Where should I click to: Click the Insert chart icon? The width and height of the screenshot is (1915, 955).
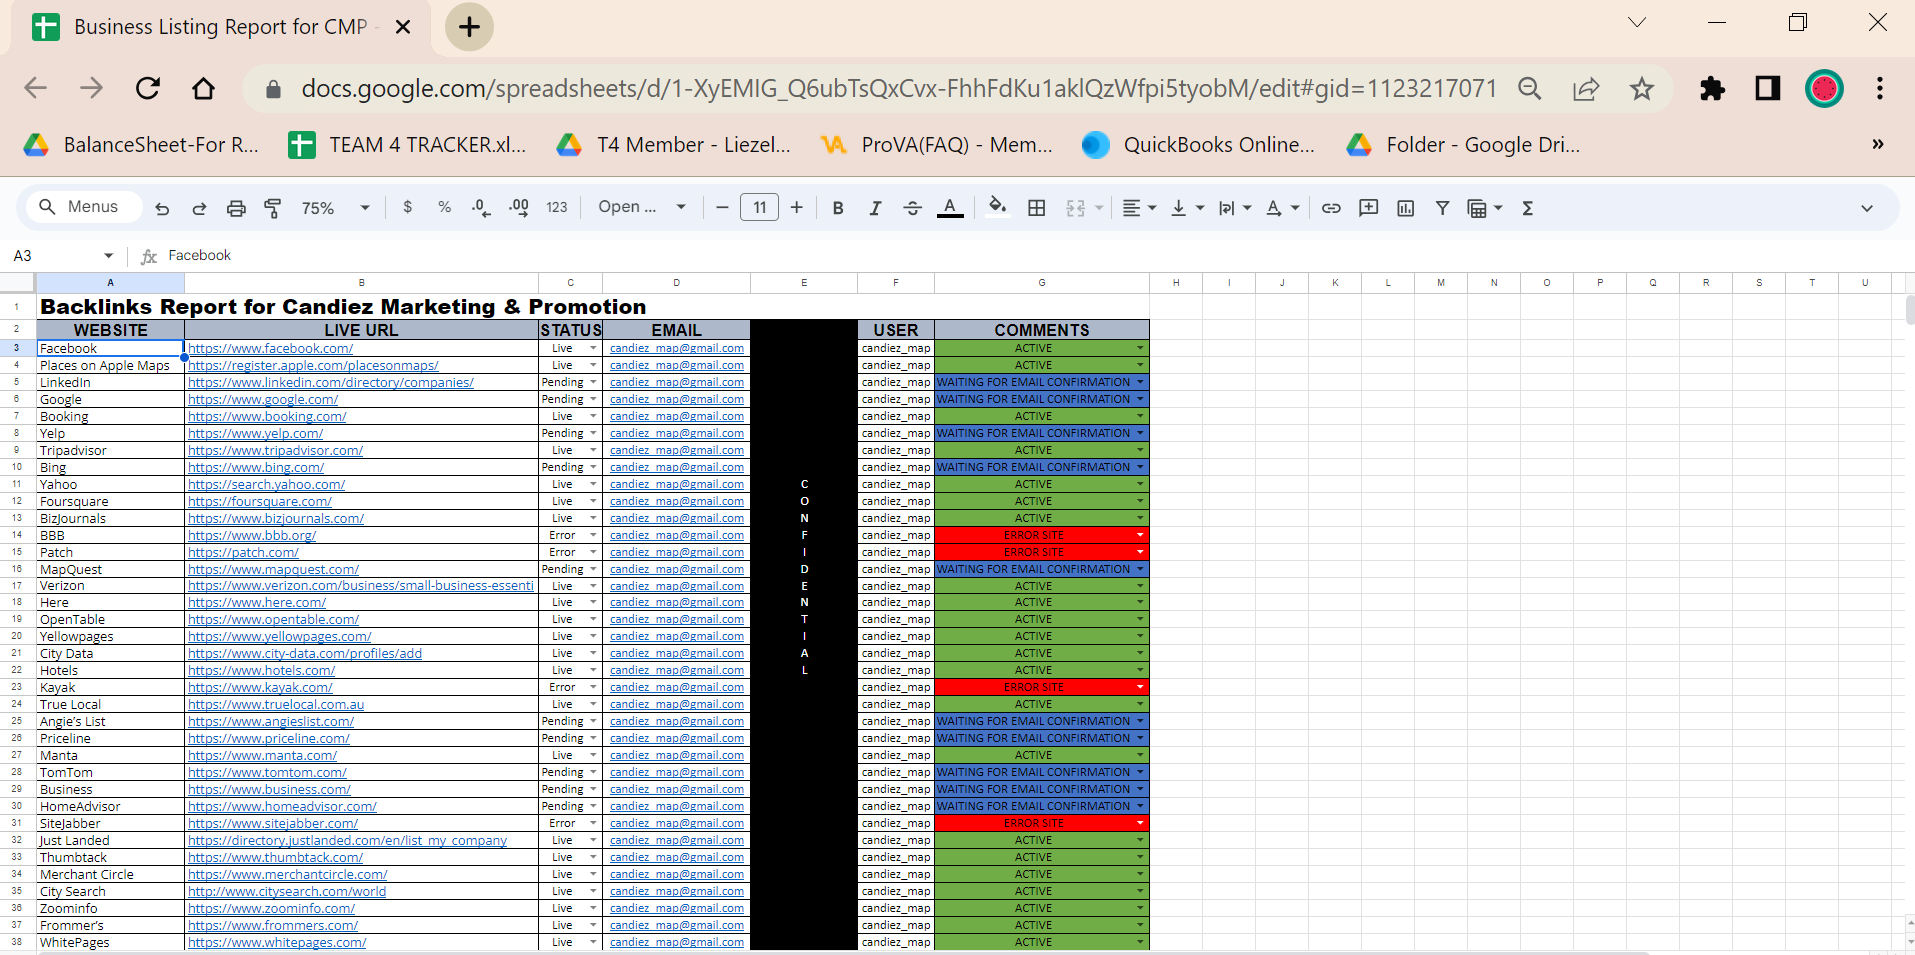click(1405, 208)
